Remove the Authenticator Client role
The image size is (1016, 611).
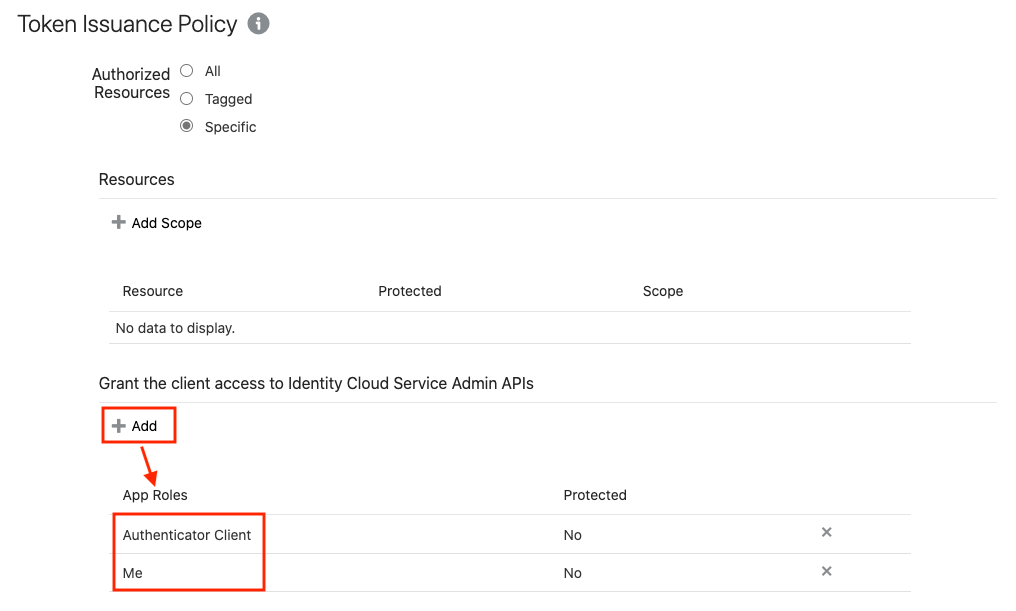click(826, 532)
